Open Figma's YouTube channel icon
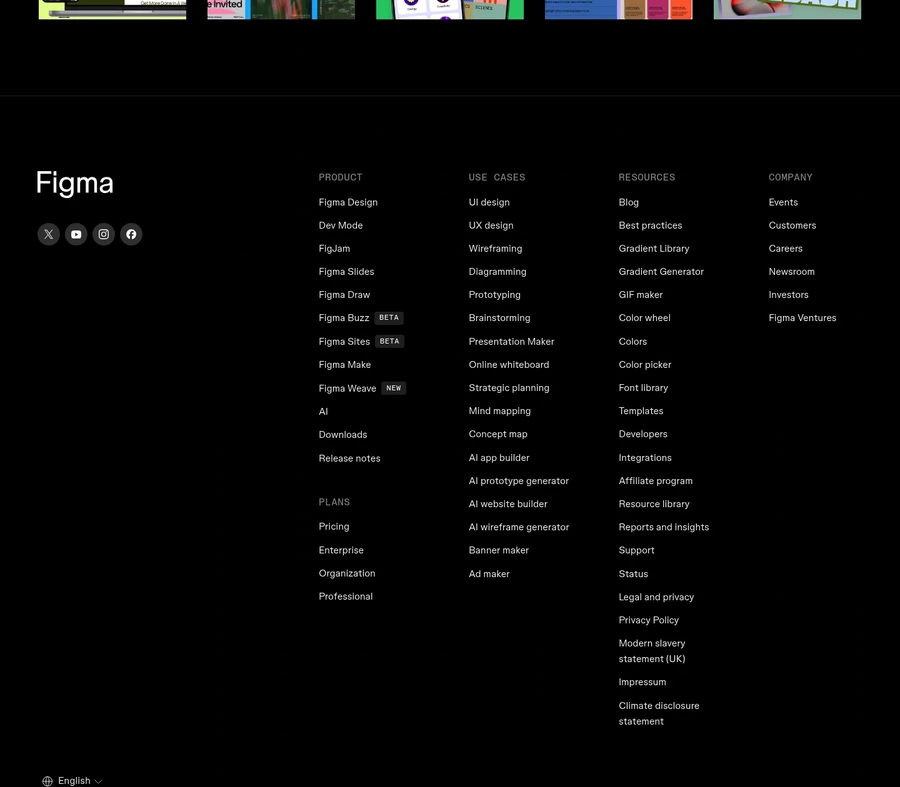The height and width of the screenshot is (787, 900). point(76,234)
